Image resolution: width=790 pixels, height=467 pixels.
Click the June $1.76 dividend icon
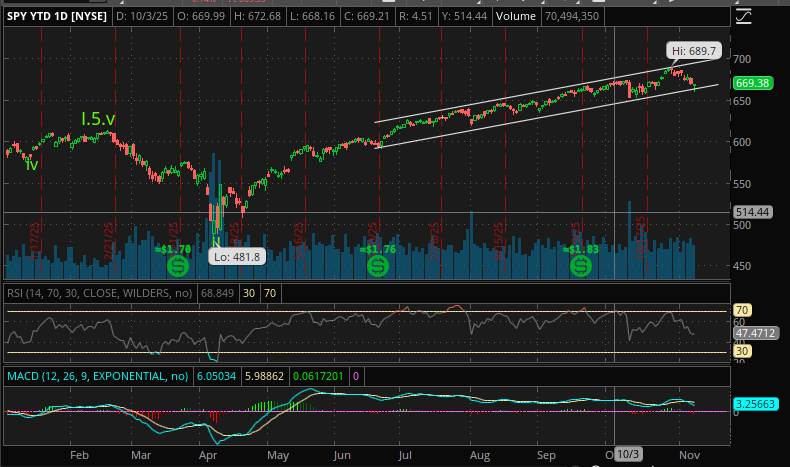[x=377, y=266]
